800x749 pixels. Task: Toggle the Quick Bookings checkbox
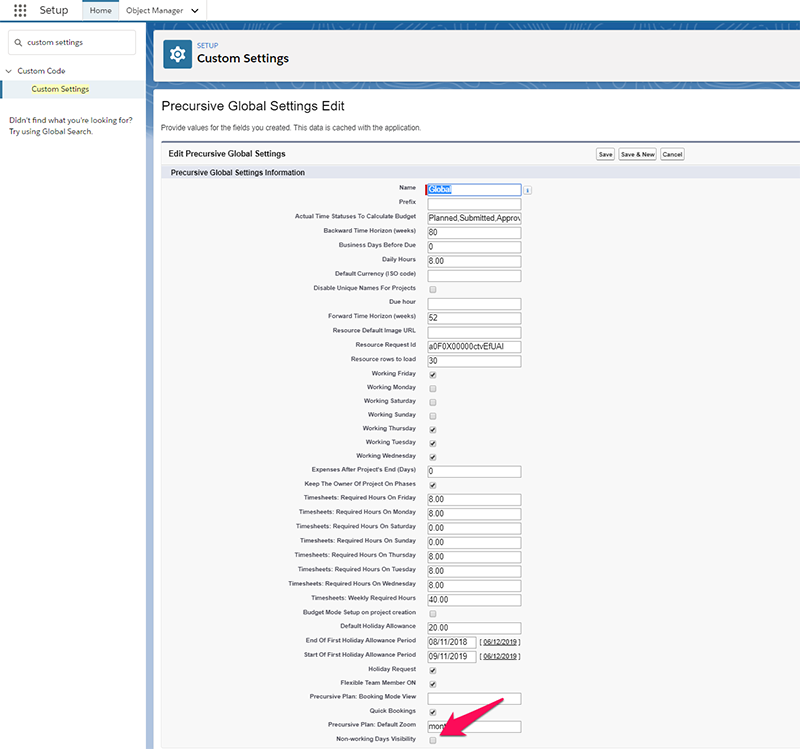click(433, 712)
